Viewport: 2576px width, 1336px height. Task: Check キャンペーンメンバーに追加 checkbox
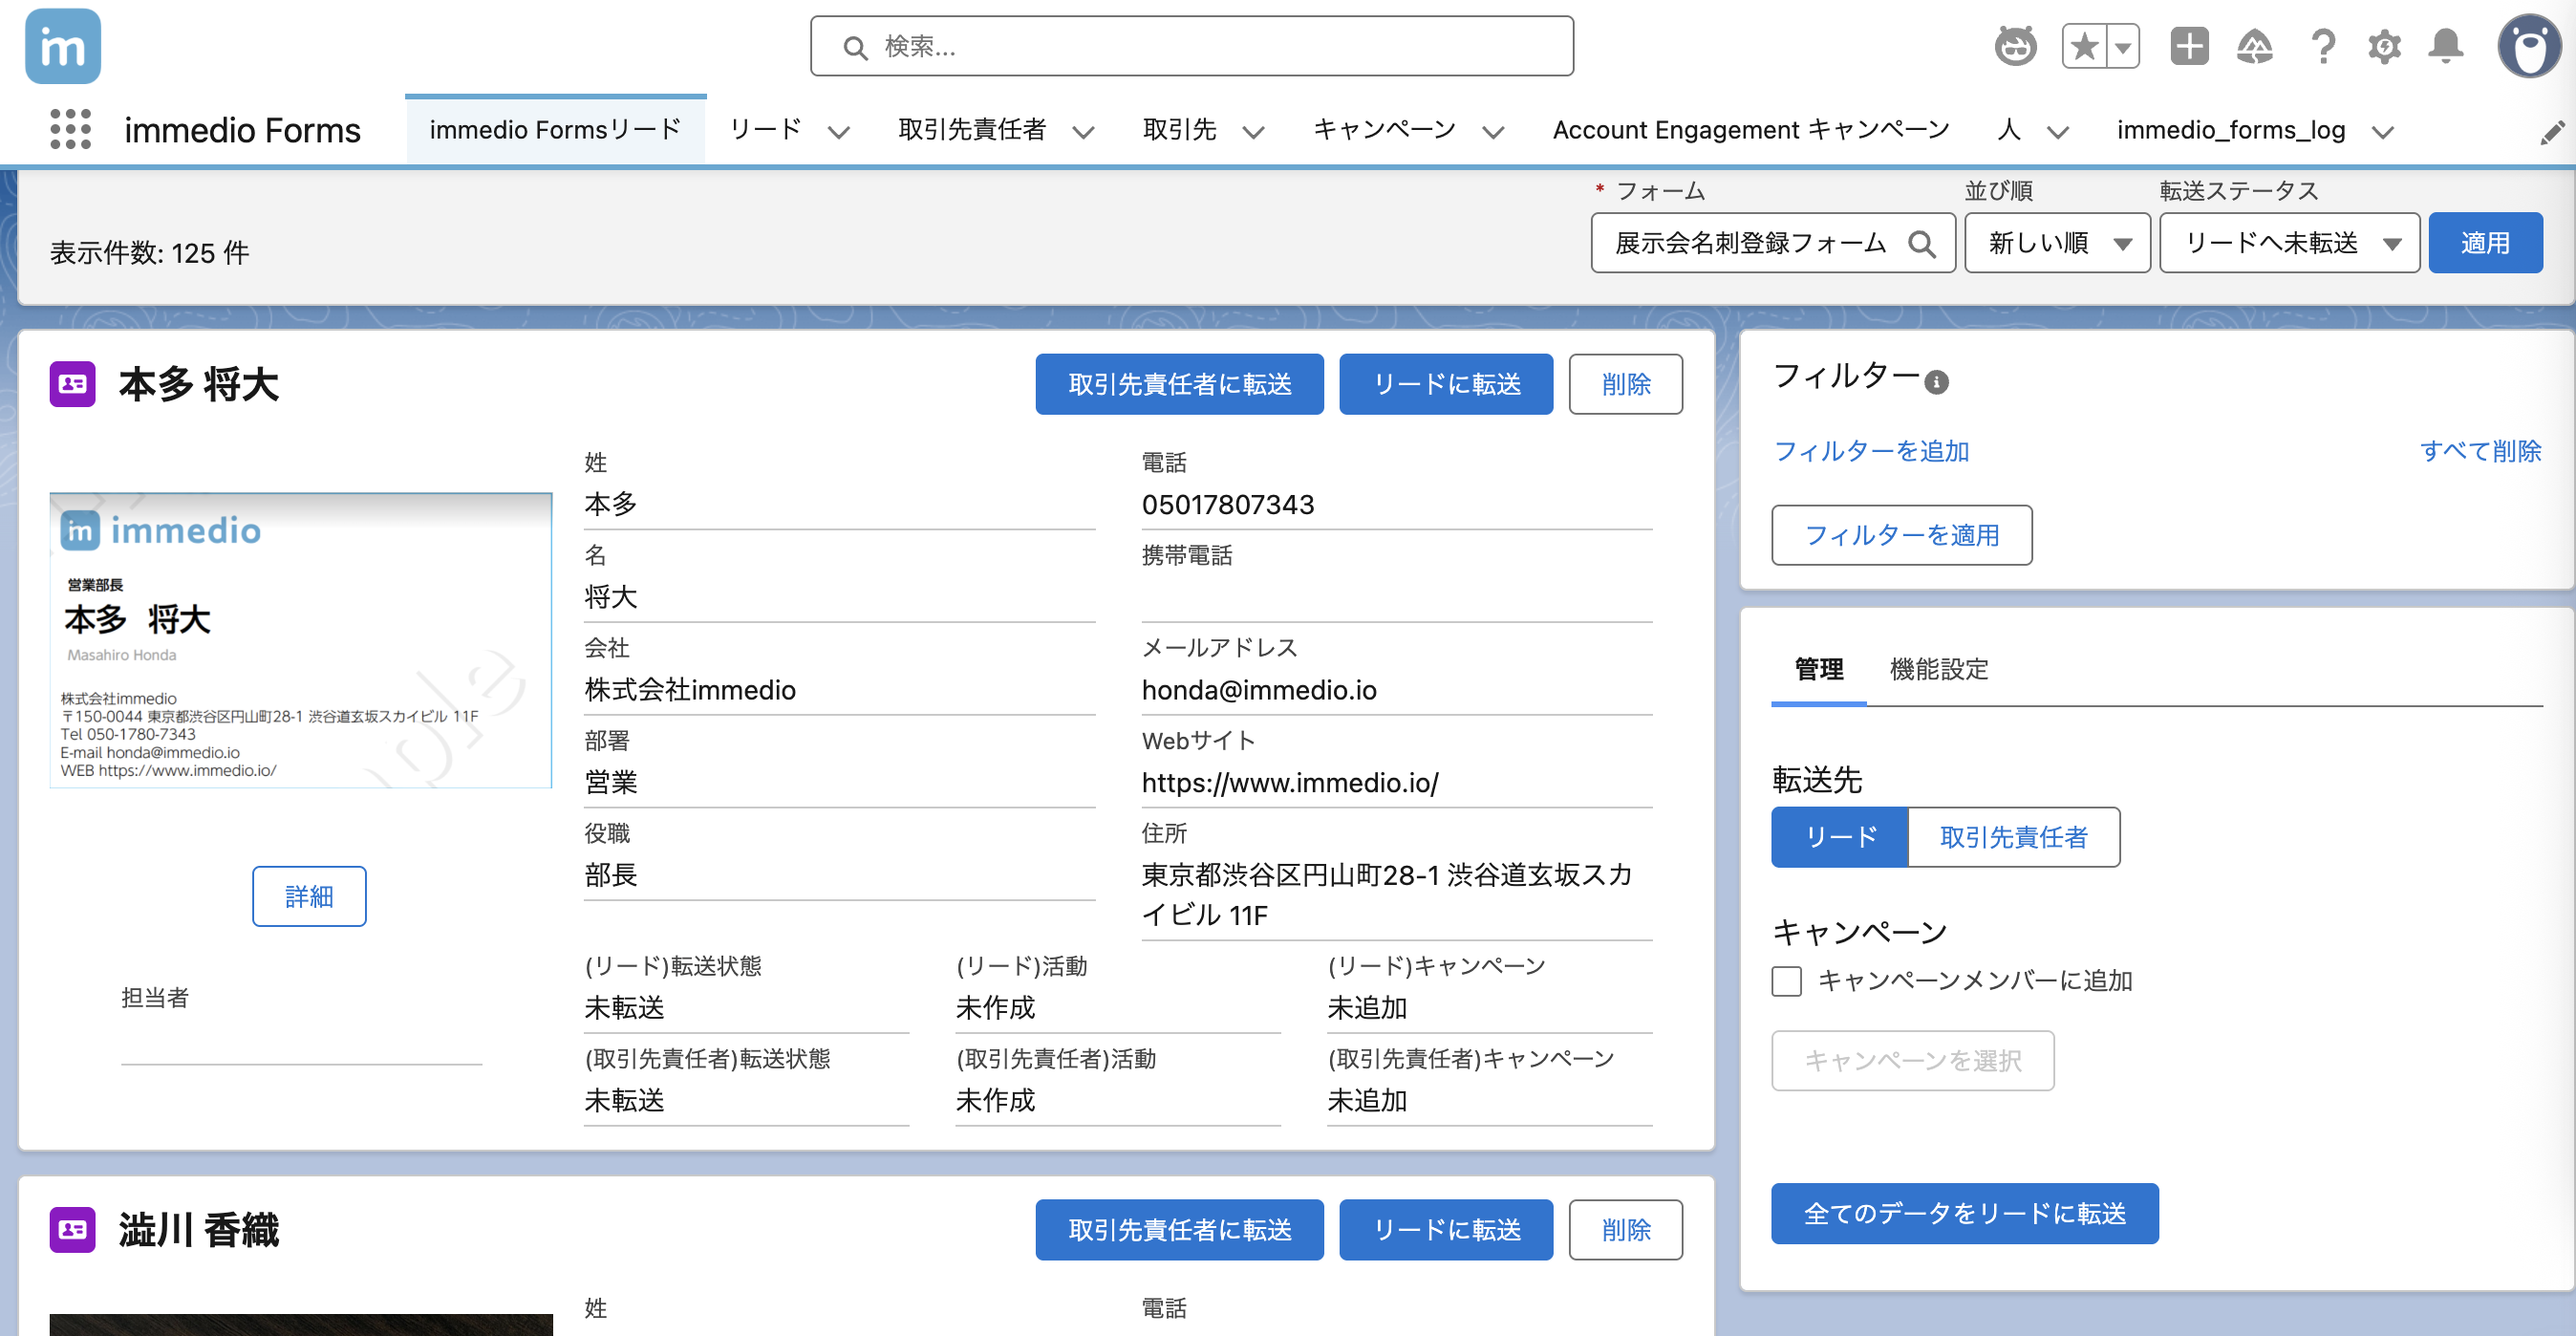click(1786, 981)
